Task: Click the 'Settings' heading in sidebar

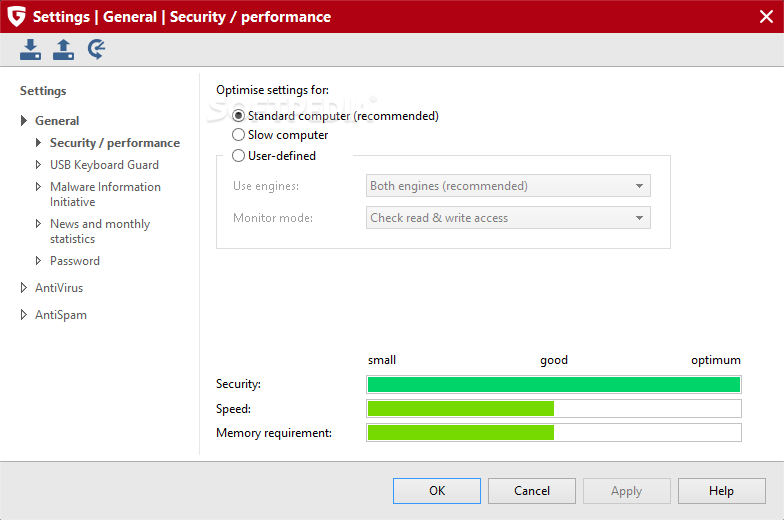Action: point(43,91)
